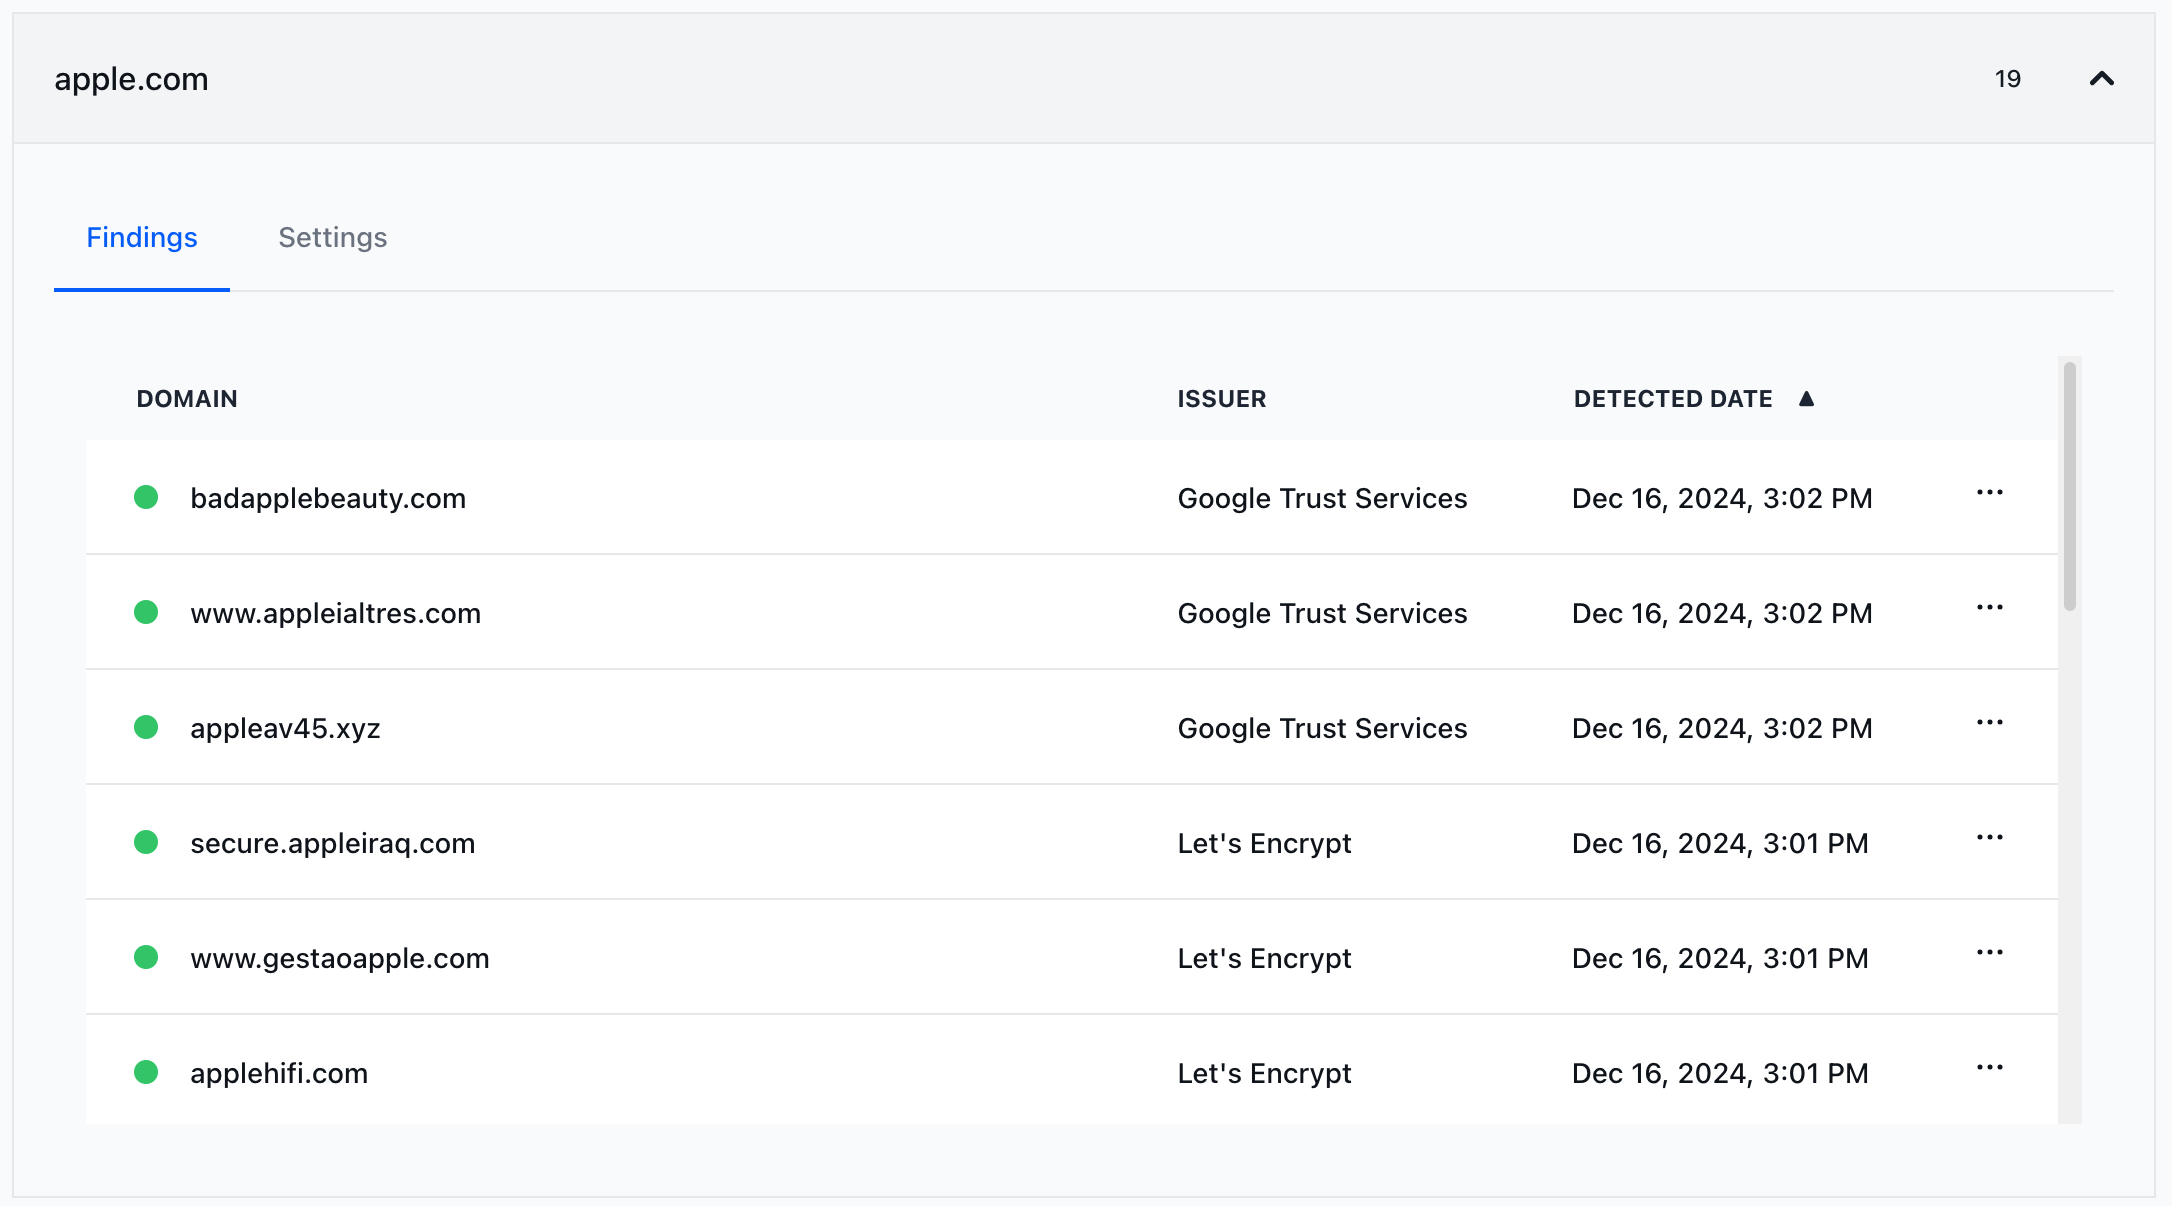This screenshot has height=1206, width=2172.
Task: Click green status dot for badapplebeauty.com
Action: pyautogui.click(x=146, y=497)
